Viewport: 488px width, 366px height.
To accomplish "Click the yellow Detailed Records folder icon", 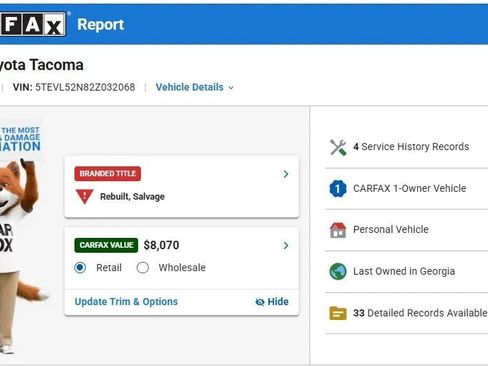I will 338,313.
